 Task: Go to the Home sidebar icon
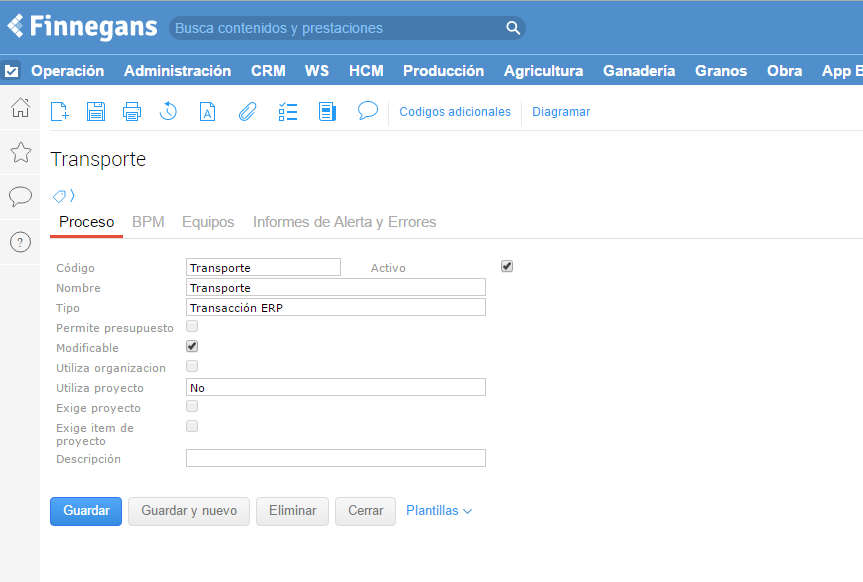tap(20, 107)
